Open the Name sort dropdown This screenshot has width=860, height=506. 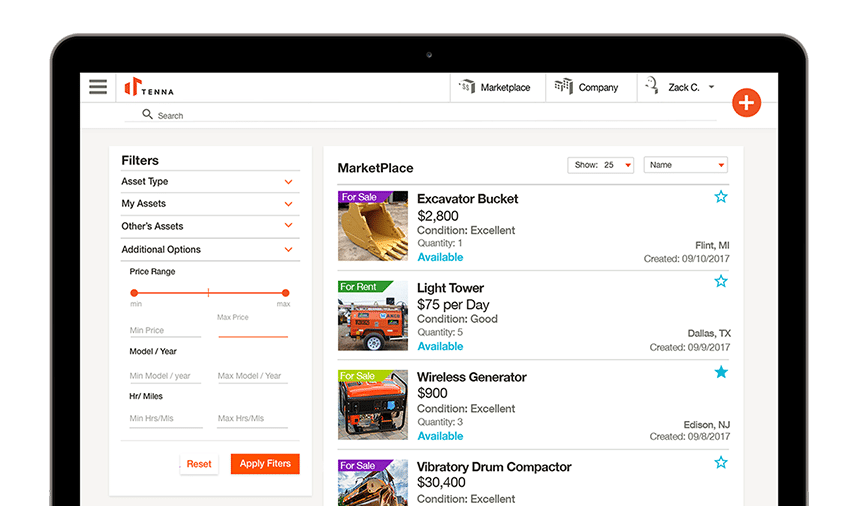(x=686, y=165)
